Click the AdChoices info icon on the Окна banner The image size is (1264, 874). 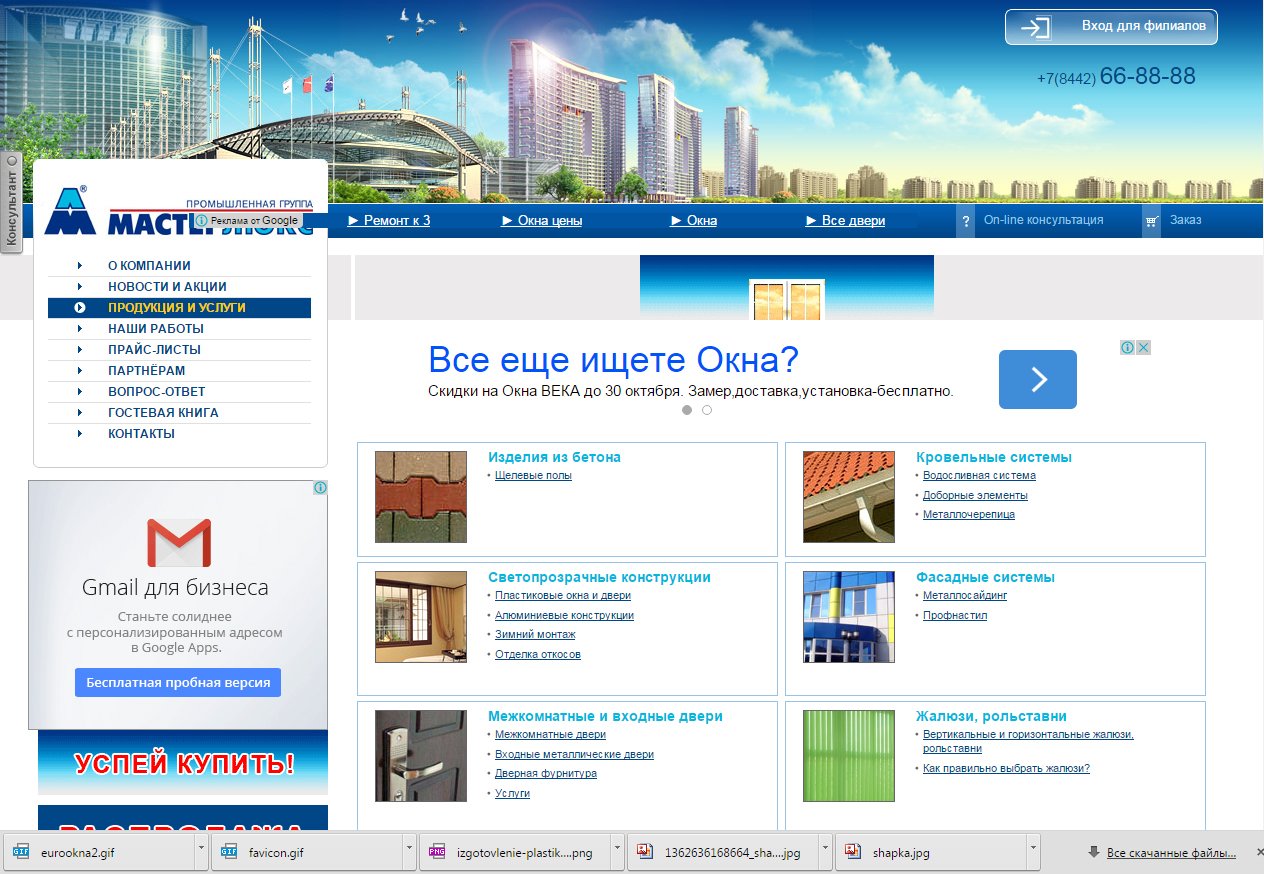(1127, 348)
